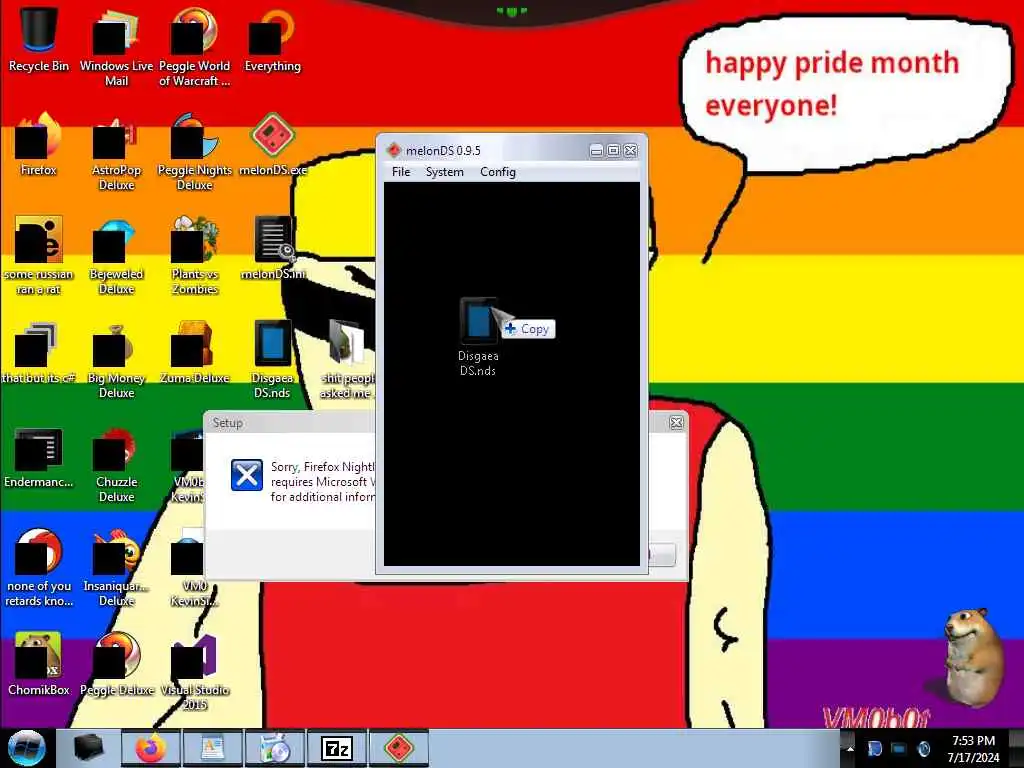Switch to melonDS in the taskbar
Viewport: 1024px width, 768px height.
click(x=399, y=748)
